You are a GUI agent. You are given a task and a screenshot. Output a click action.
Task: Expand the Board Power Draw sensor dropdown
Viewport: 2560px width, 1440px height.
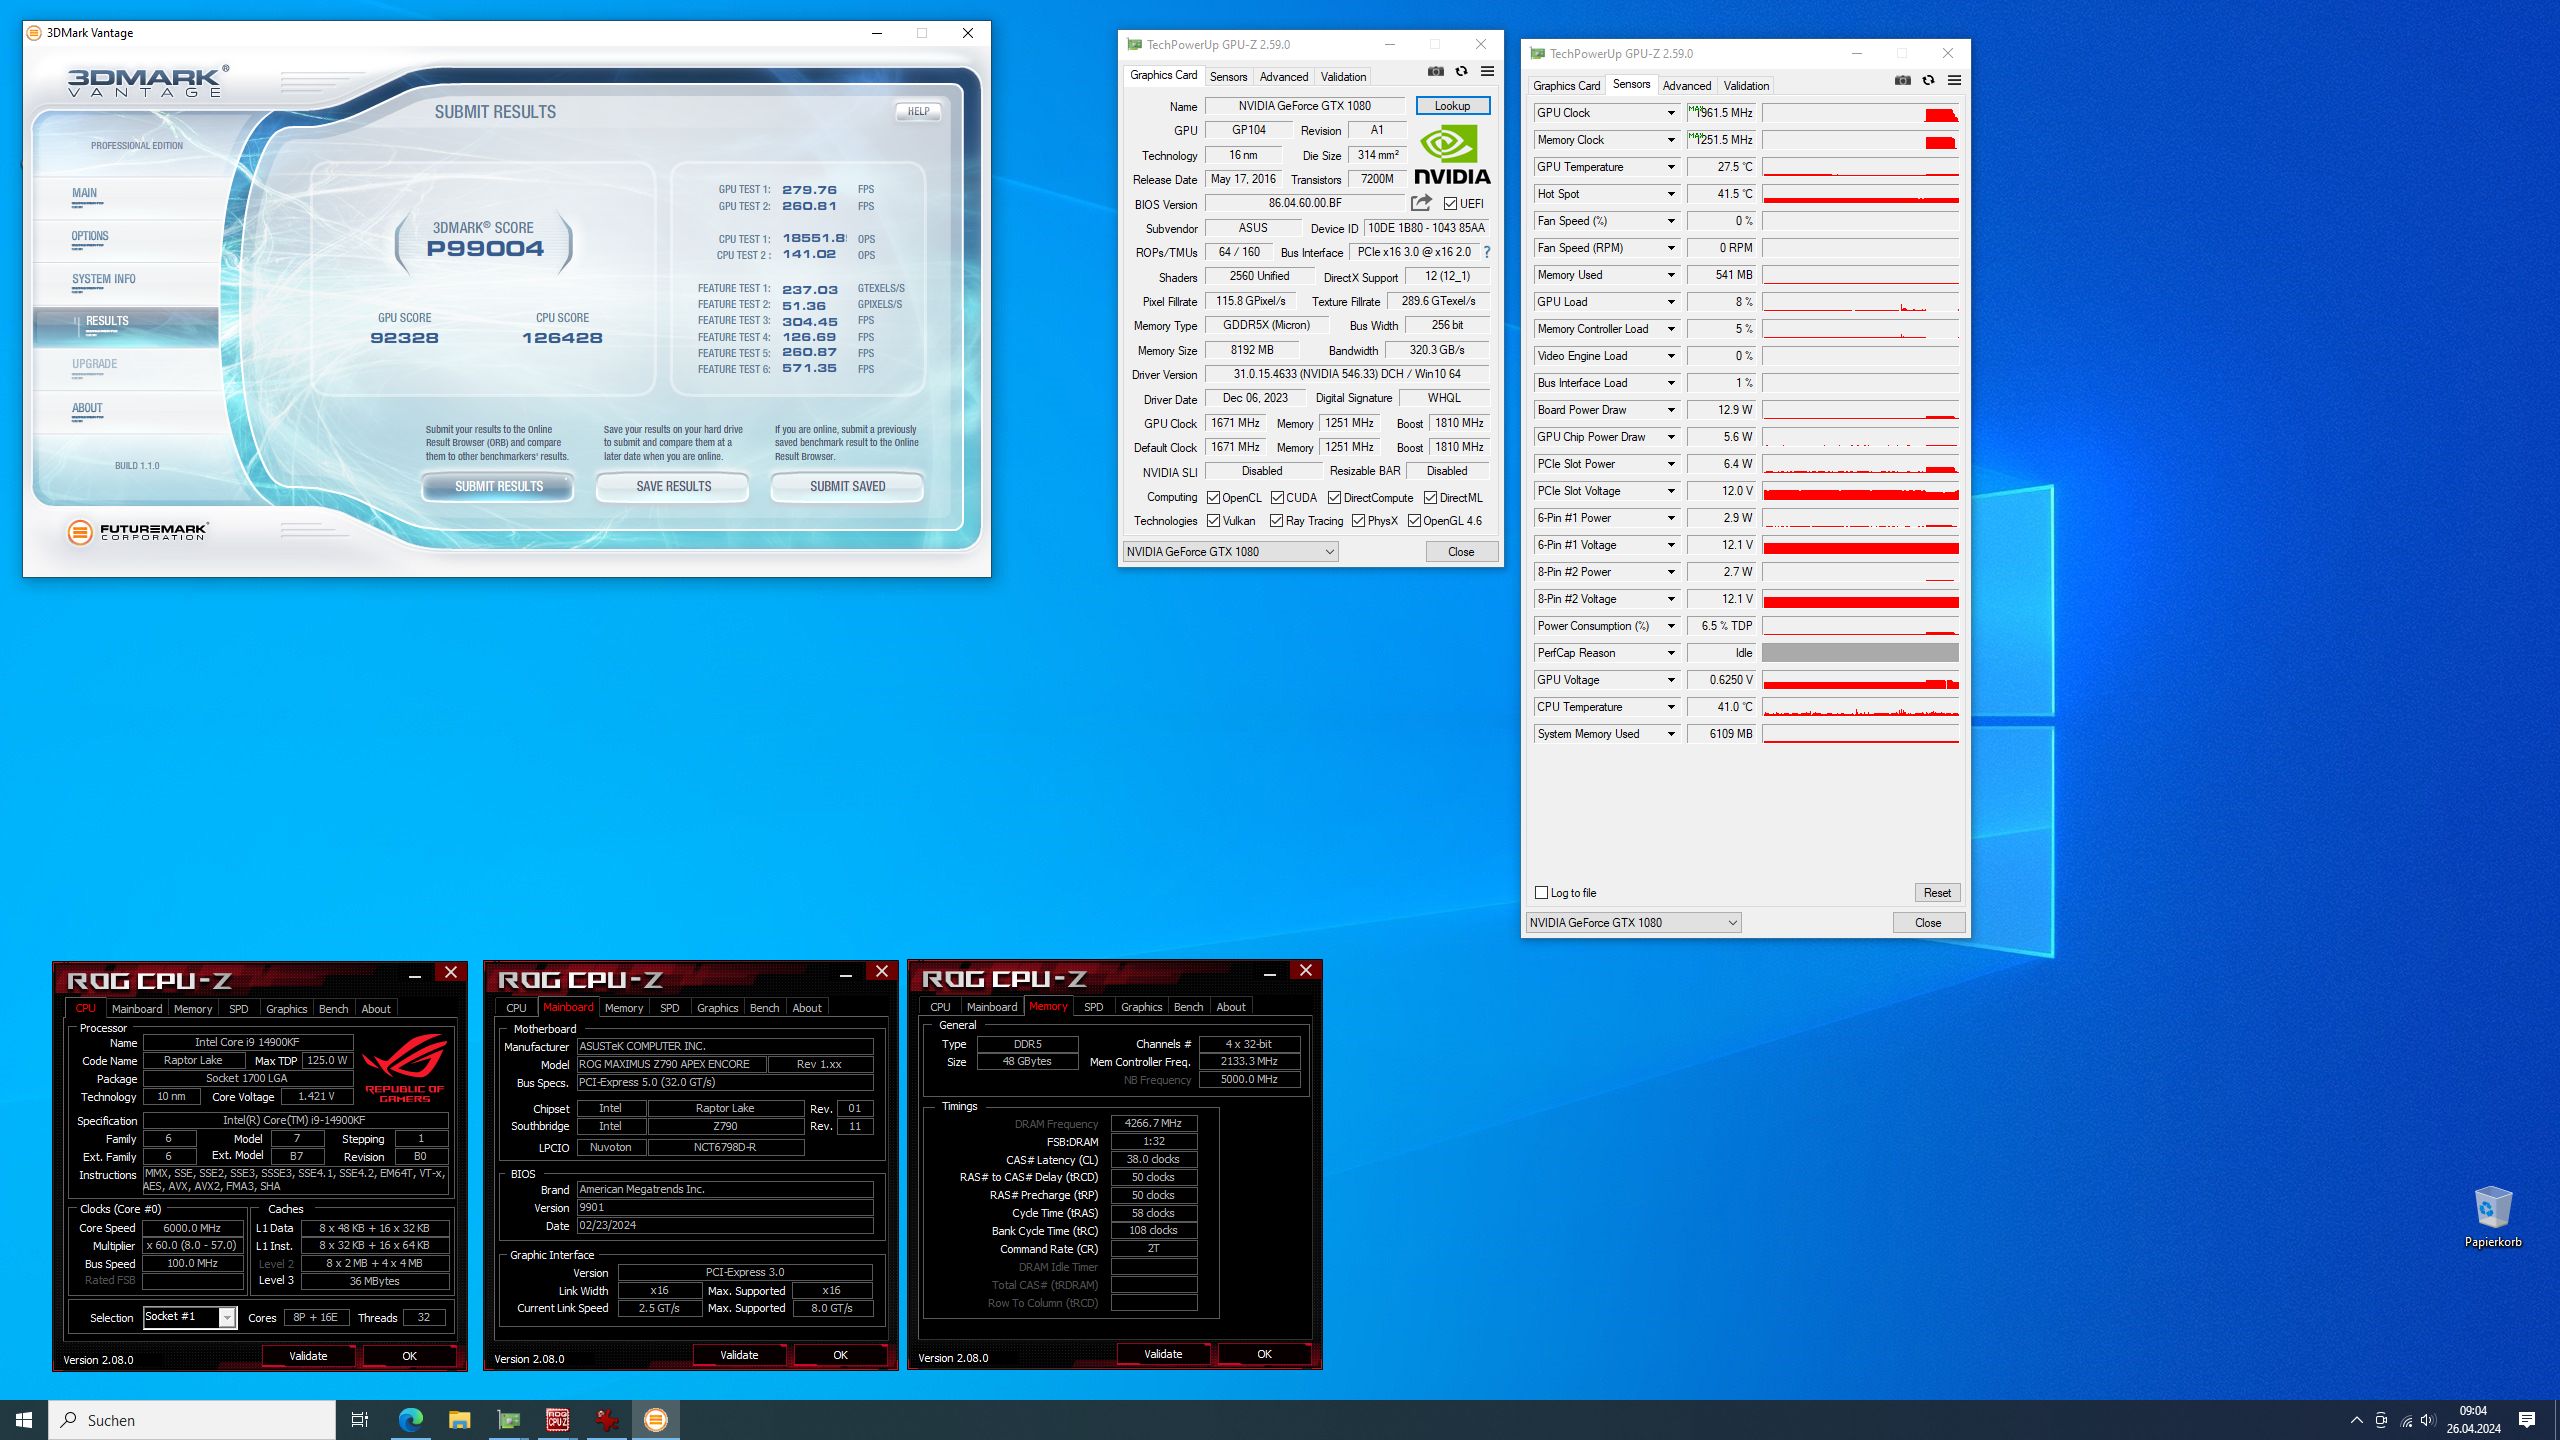pyautogui.click(x=1670, y=410)
